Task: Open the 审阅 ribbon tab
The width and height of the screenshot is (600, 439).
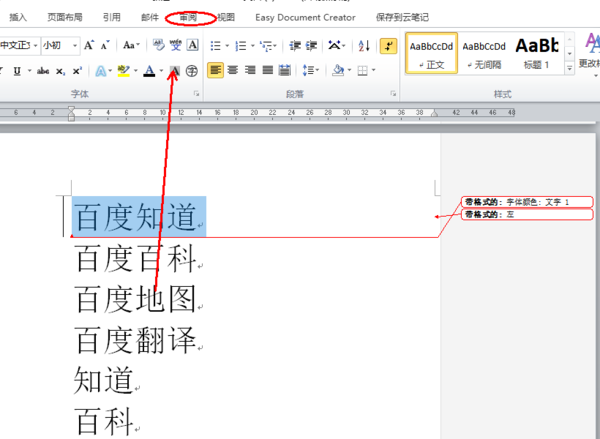Action: (188, 17)
